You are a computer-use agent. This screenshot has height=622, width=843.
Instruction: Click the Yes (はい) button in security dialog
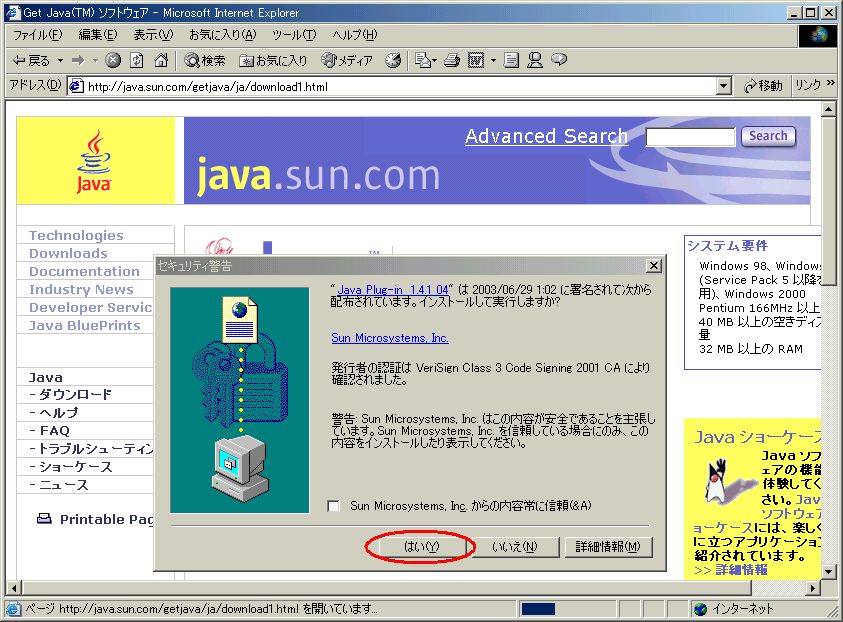(x=422, y=547)
